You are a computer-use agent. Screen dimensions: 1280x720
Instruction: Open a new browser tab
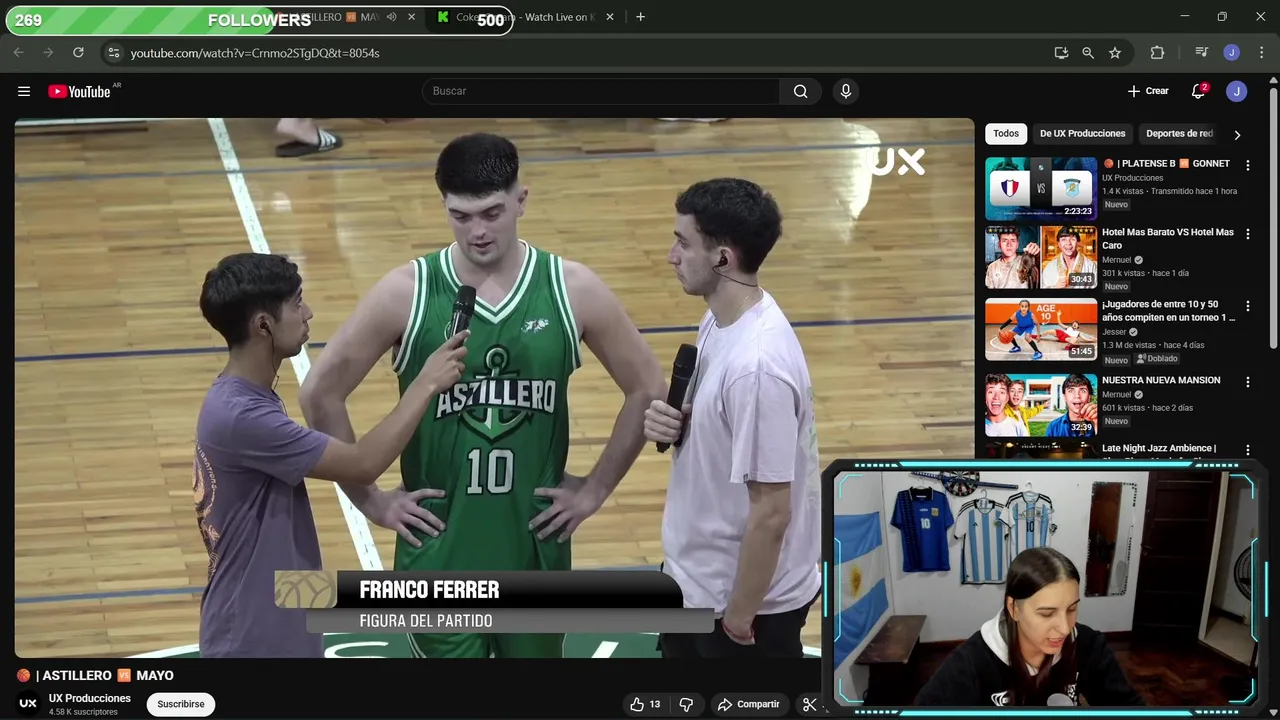[641, 17]
